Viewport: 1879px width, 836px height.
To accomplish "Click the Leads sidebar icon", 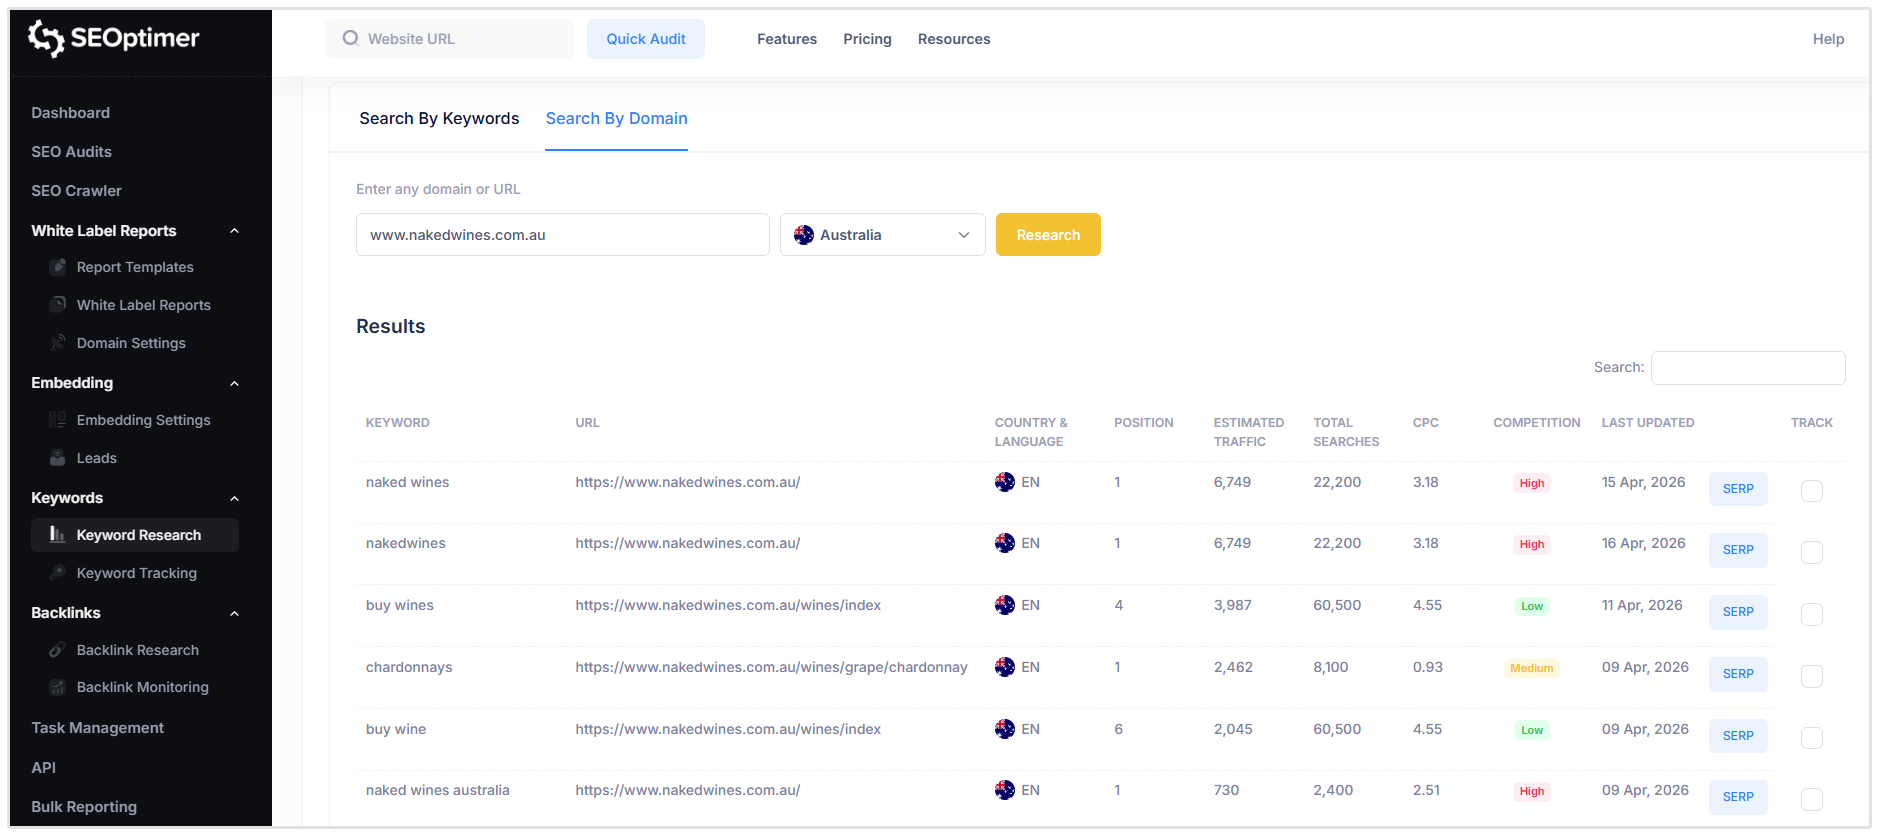I will [x=58, y=458].
